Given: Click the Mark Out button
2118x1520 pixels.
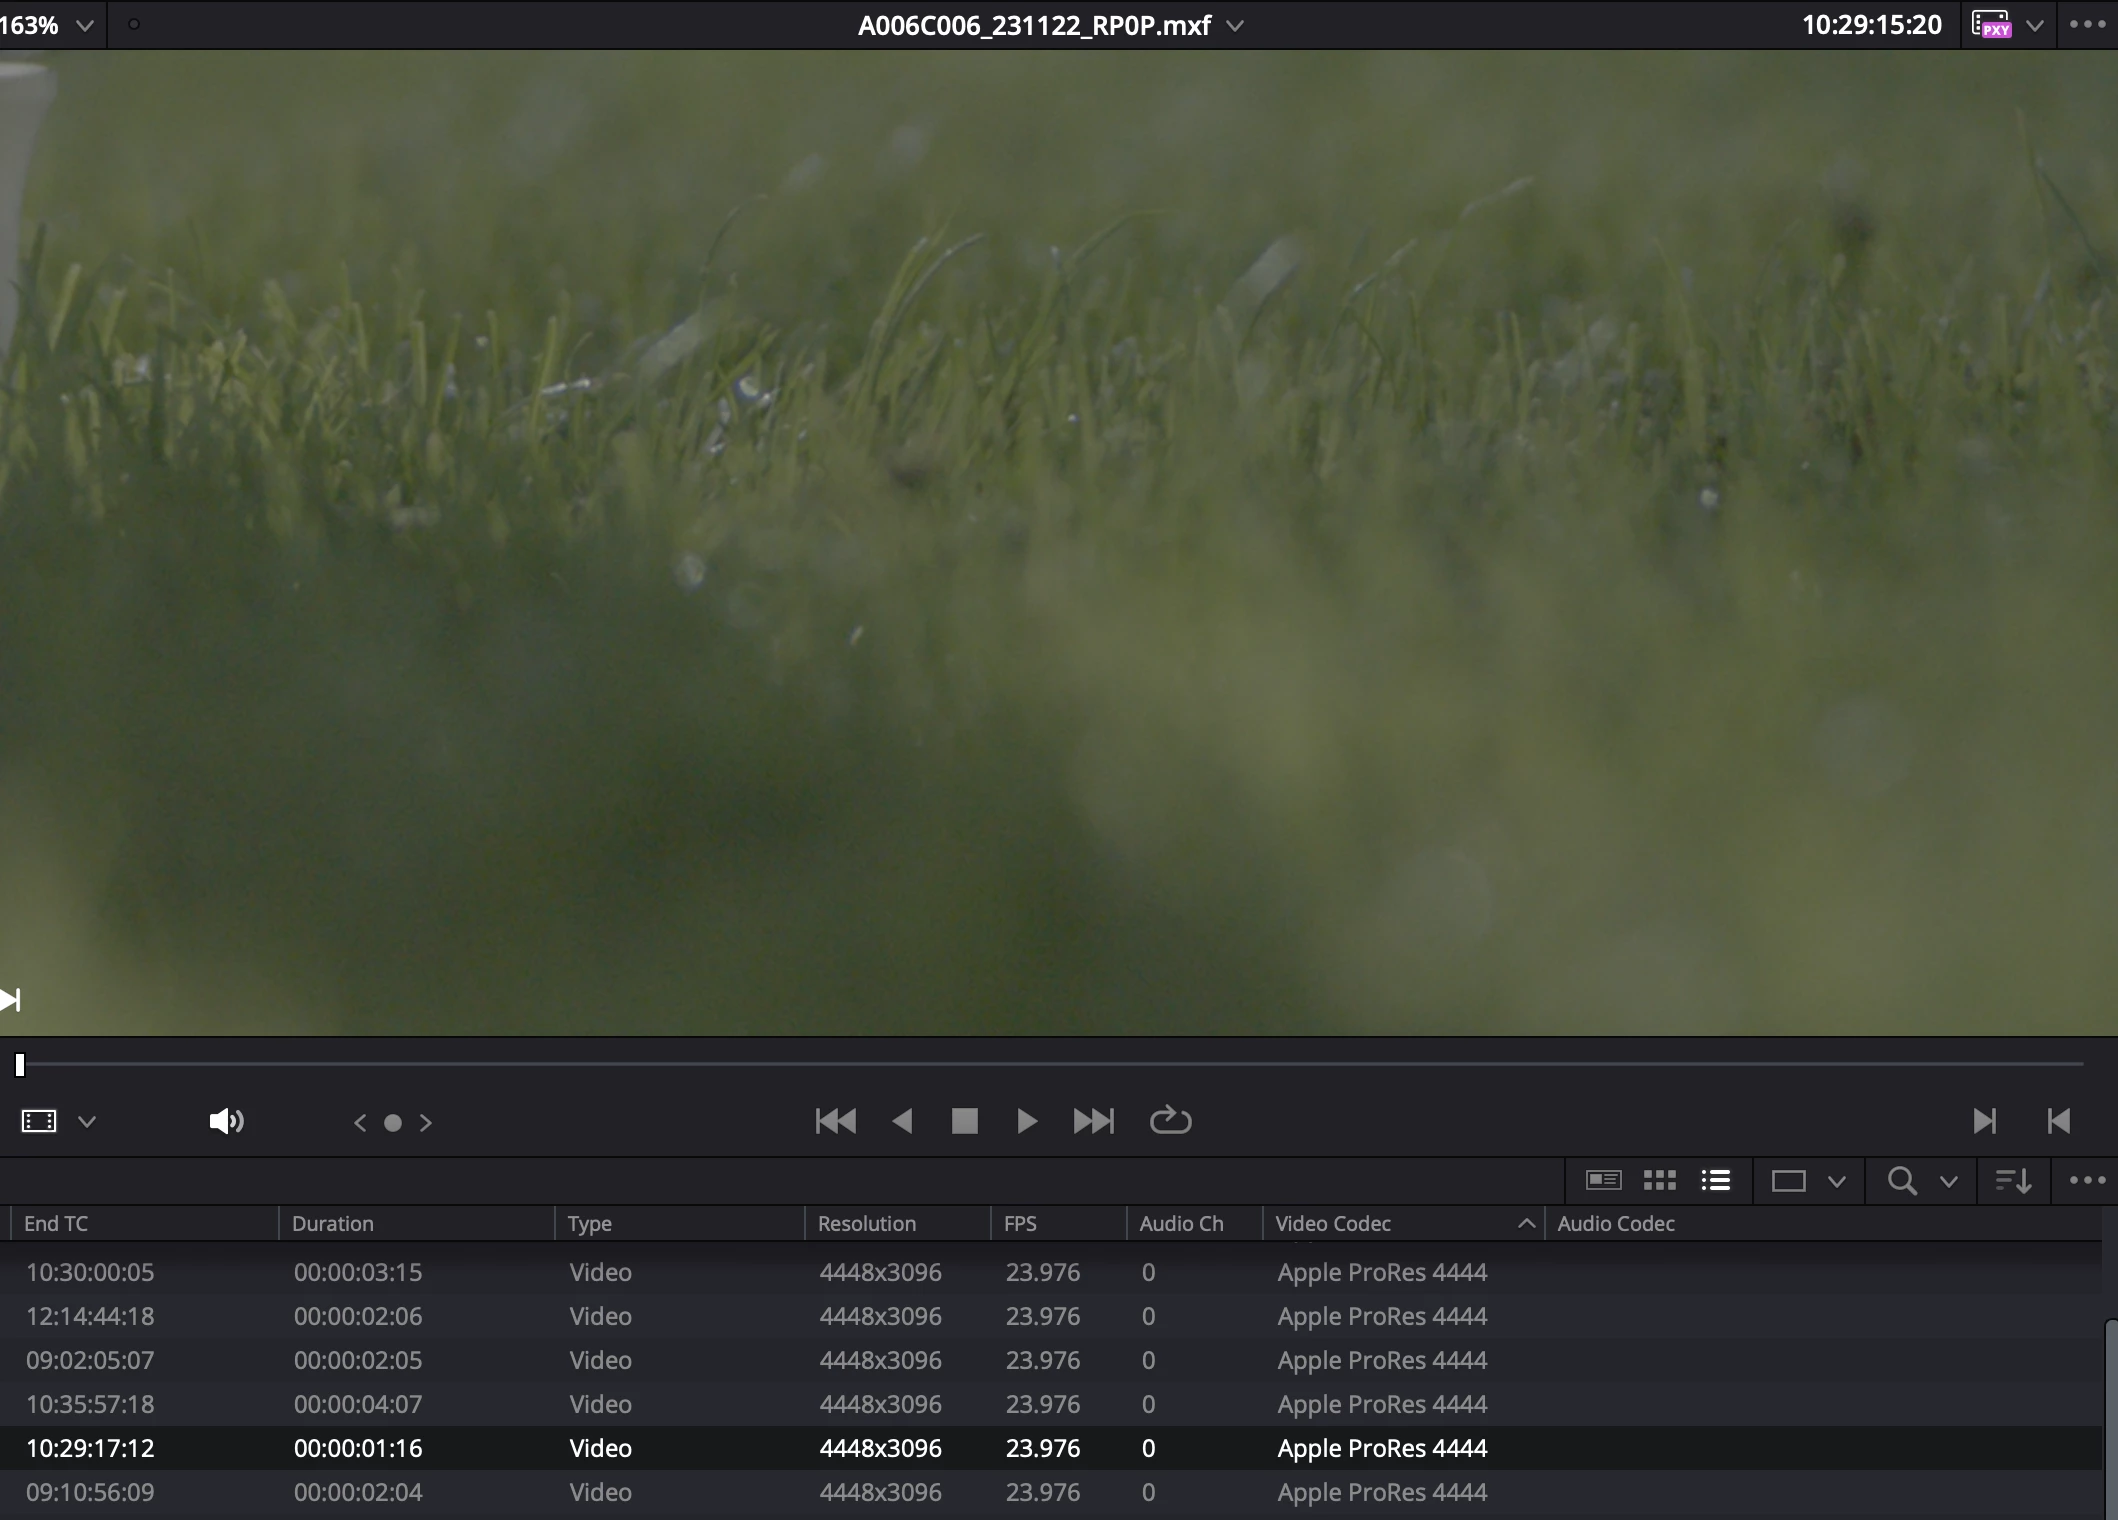Looking at the screenshot, I should click(x=2059, y=1121).
